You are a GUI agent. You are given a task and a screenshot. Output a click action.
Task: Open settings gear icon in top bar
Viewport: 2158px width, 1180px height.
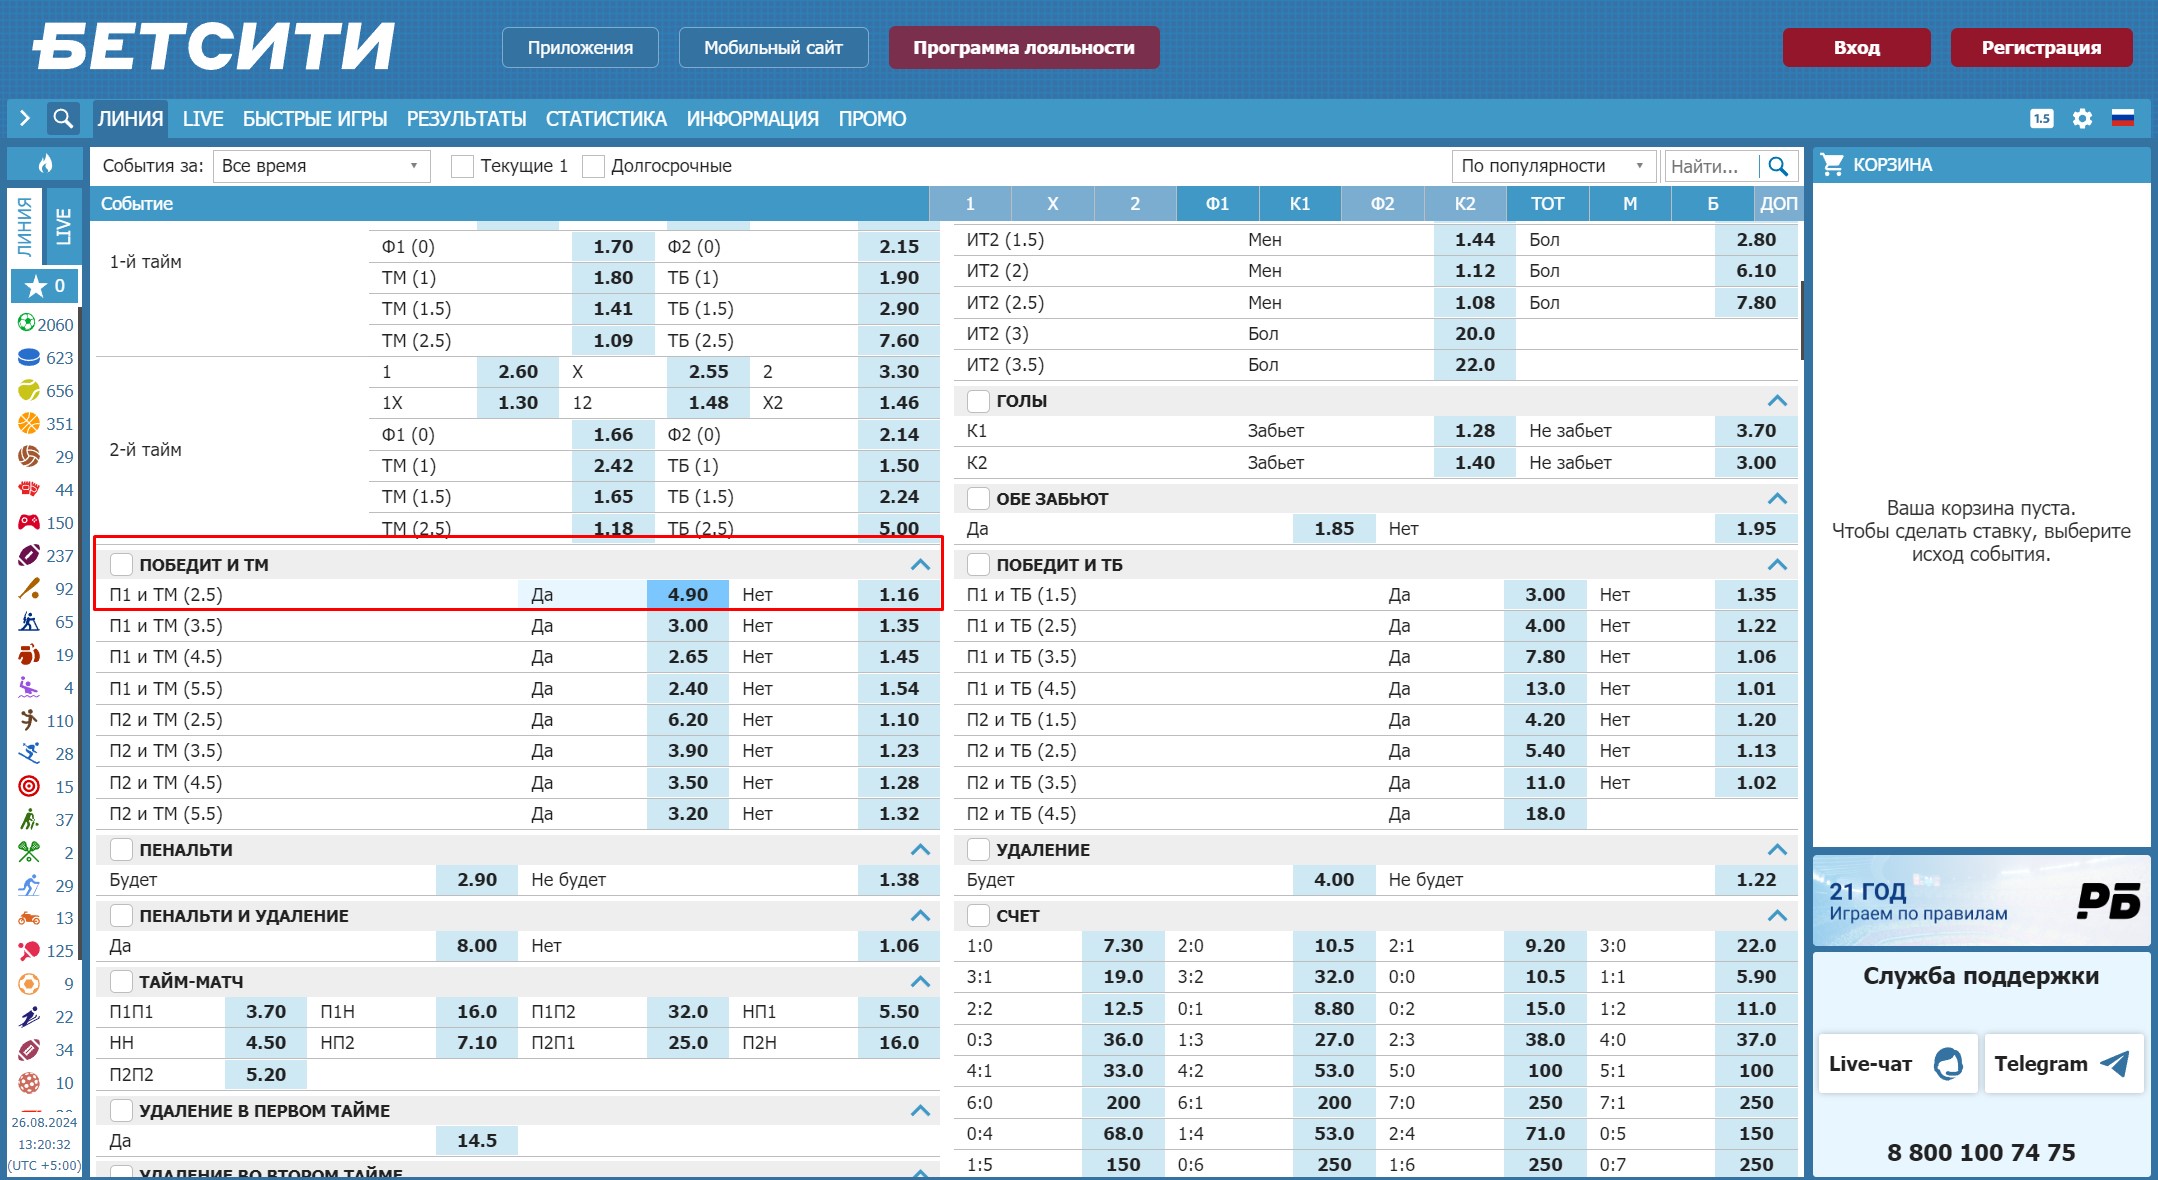(2082, 119)
